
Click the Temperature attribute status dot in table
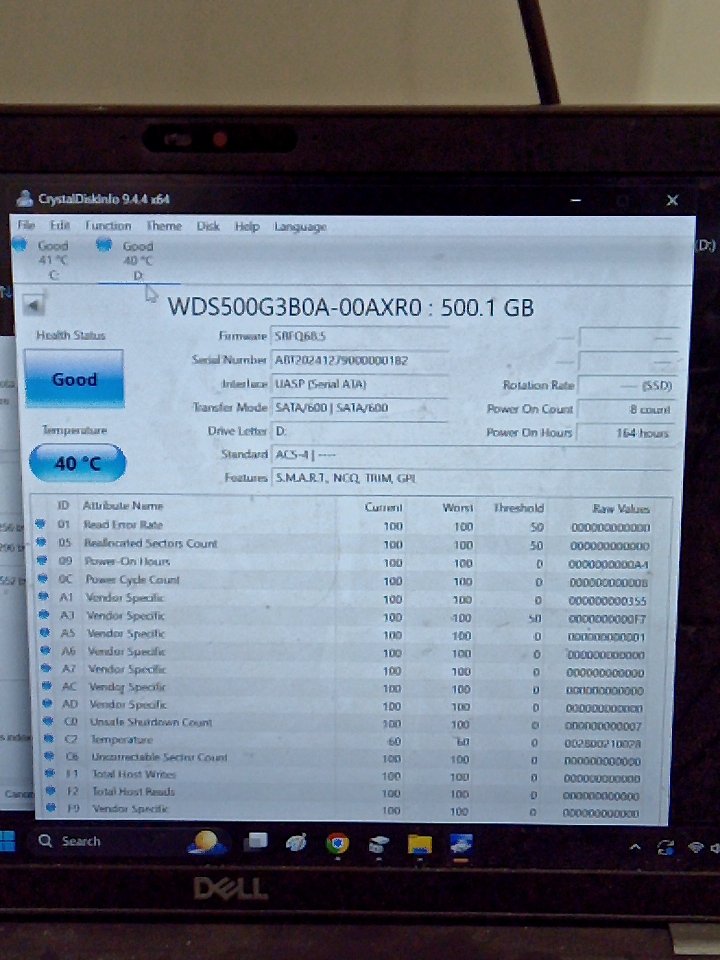41,740
